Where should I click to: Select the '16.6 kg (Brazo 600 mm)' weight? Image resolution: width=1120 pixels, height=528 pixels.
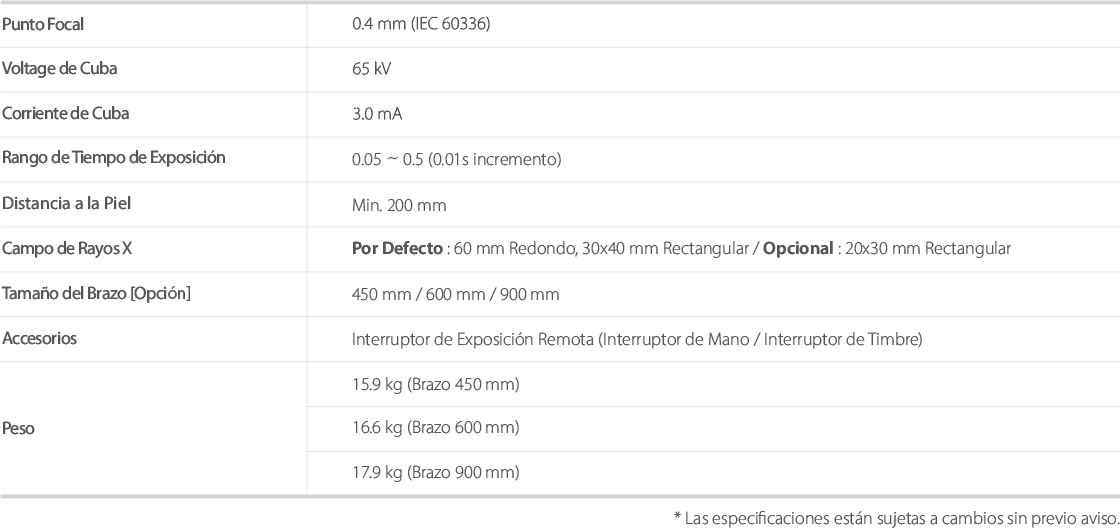coord(435,428)
